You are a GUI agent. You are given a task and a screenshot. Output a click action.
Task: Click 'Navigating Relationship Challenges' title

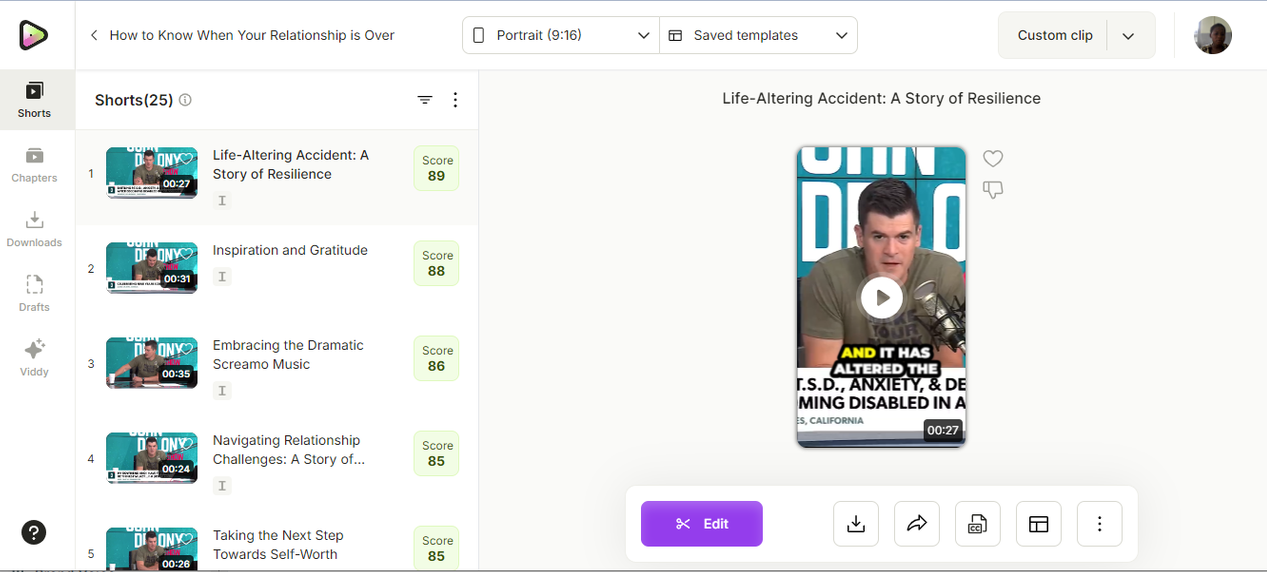click(289, 450)
